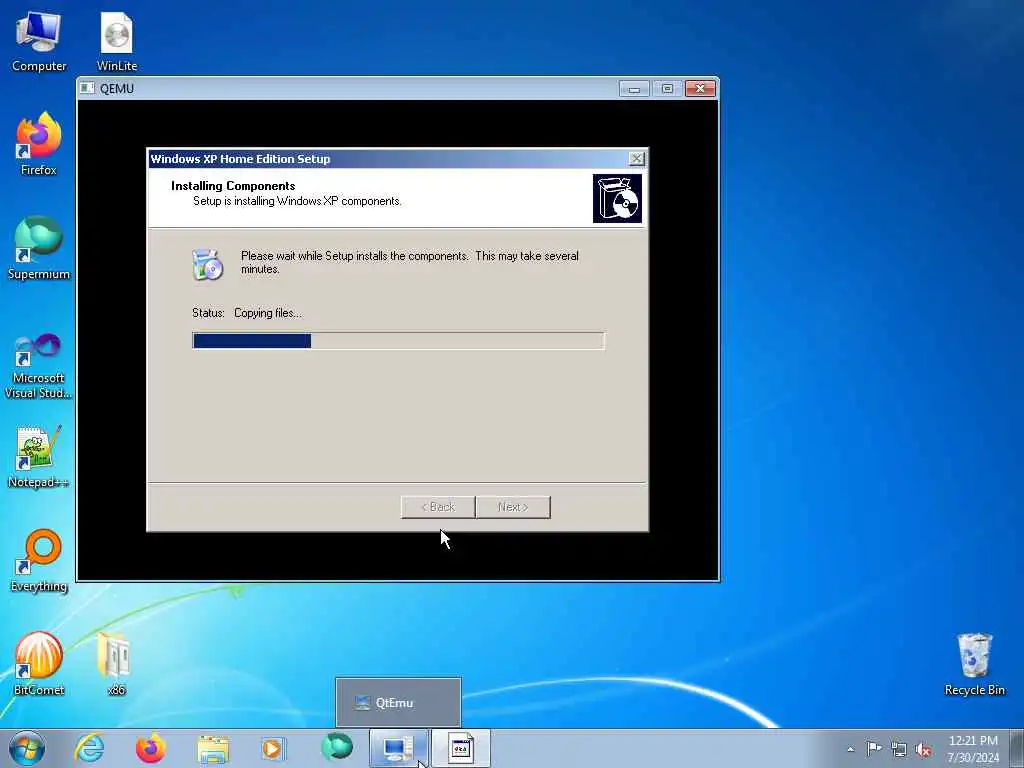
Task: Click "Status: Copying files..." text
Action: pos(247,313)
